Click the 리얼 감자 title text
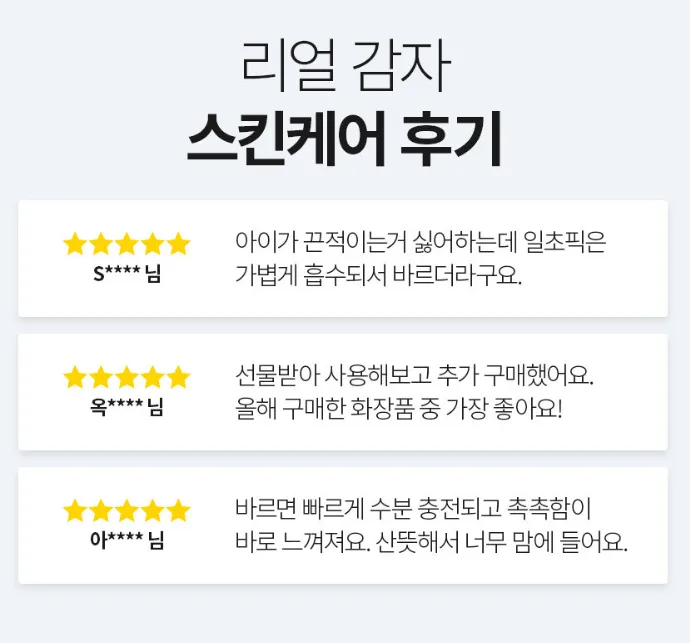The width and height of the screenshot is (690, 643). [x=346, y=66]
